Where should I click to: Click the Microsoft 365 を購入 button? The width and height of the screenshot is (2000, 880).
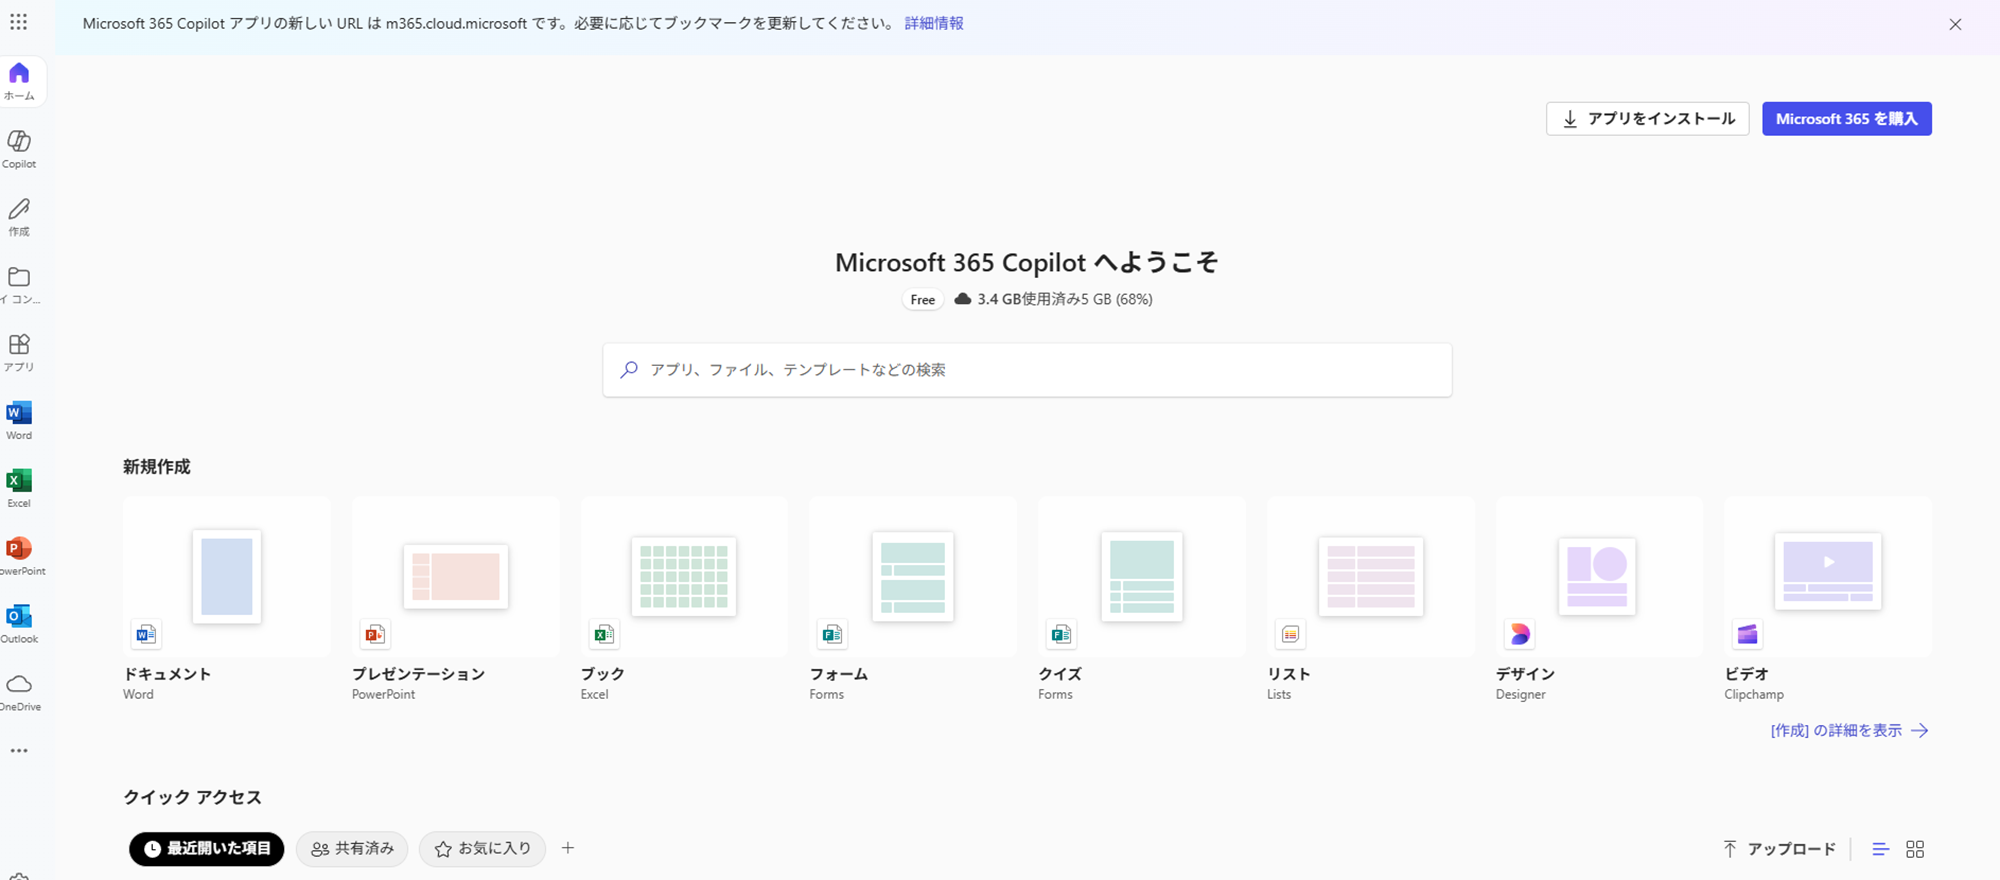point(1846,119)
